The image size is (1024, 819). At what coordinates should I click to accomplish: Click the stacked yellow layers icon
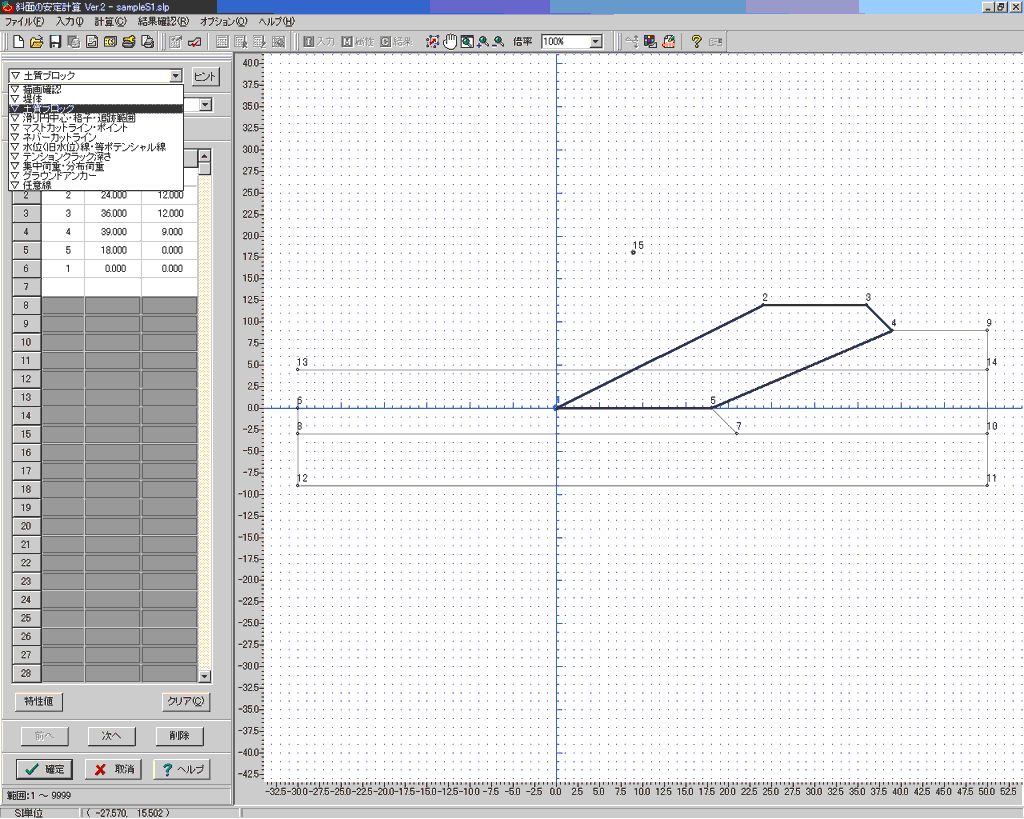129,42
